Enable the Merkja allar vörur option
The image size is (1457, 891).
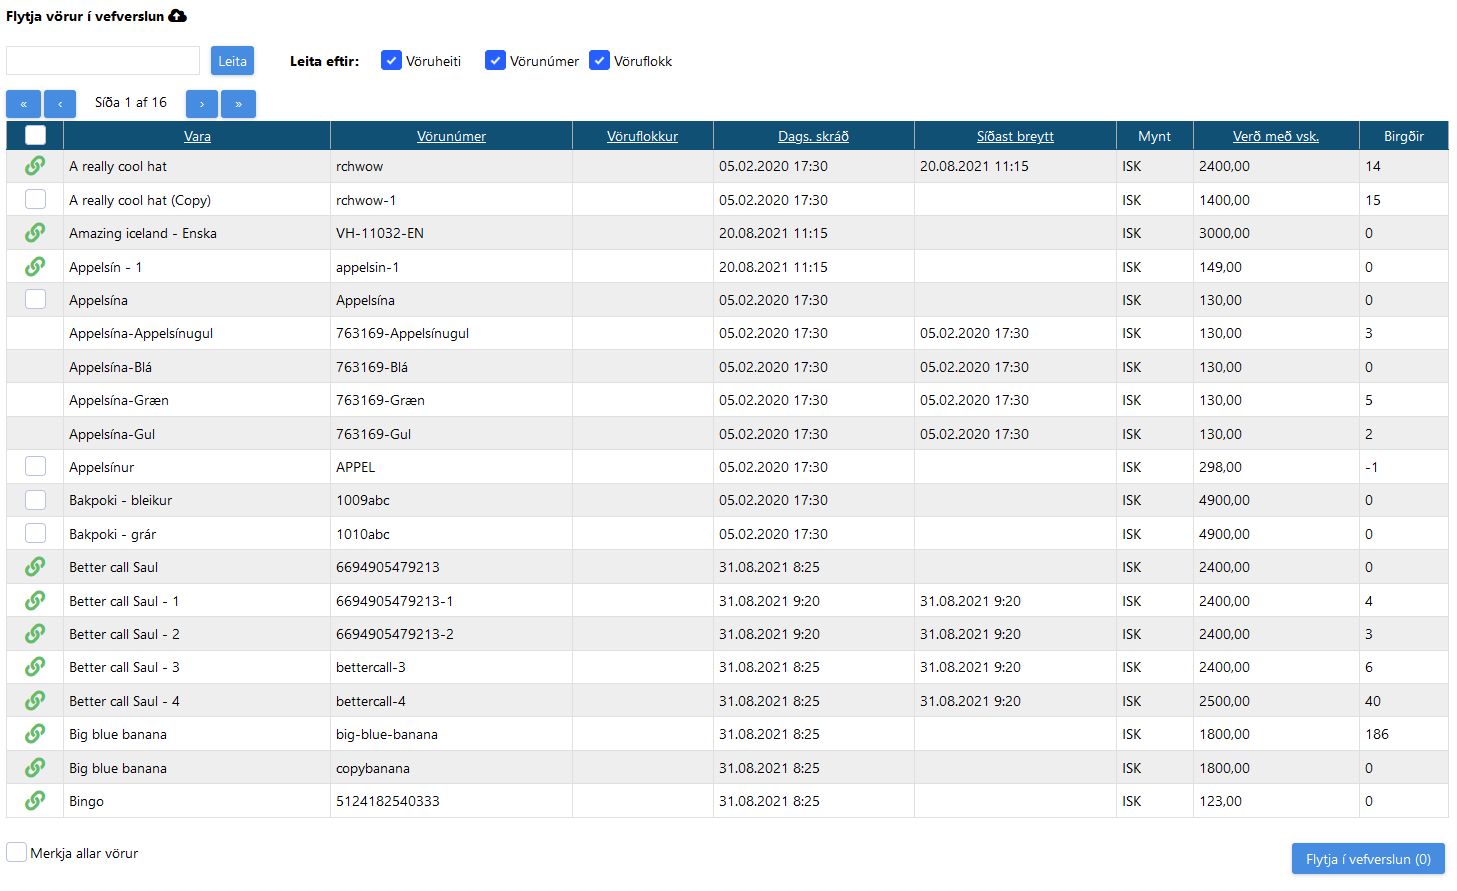coord(15,853)
